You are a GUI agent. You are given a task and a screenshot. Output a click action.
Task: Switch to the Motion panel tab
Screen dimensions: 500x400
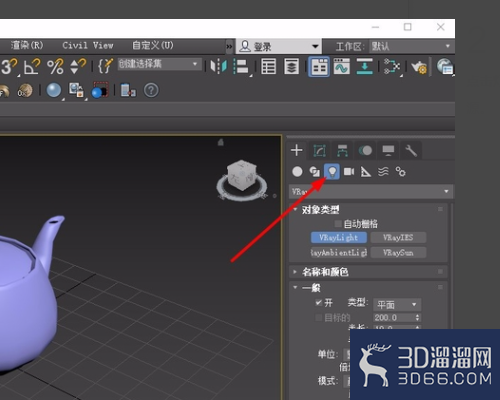tap(365, 151)
